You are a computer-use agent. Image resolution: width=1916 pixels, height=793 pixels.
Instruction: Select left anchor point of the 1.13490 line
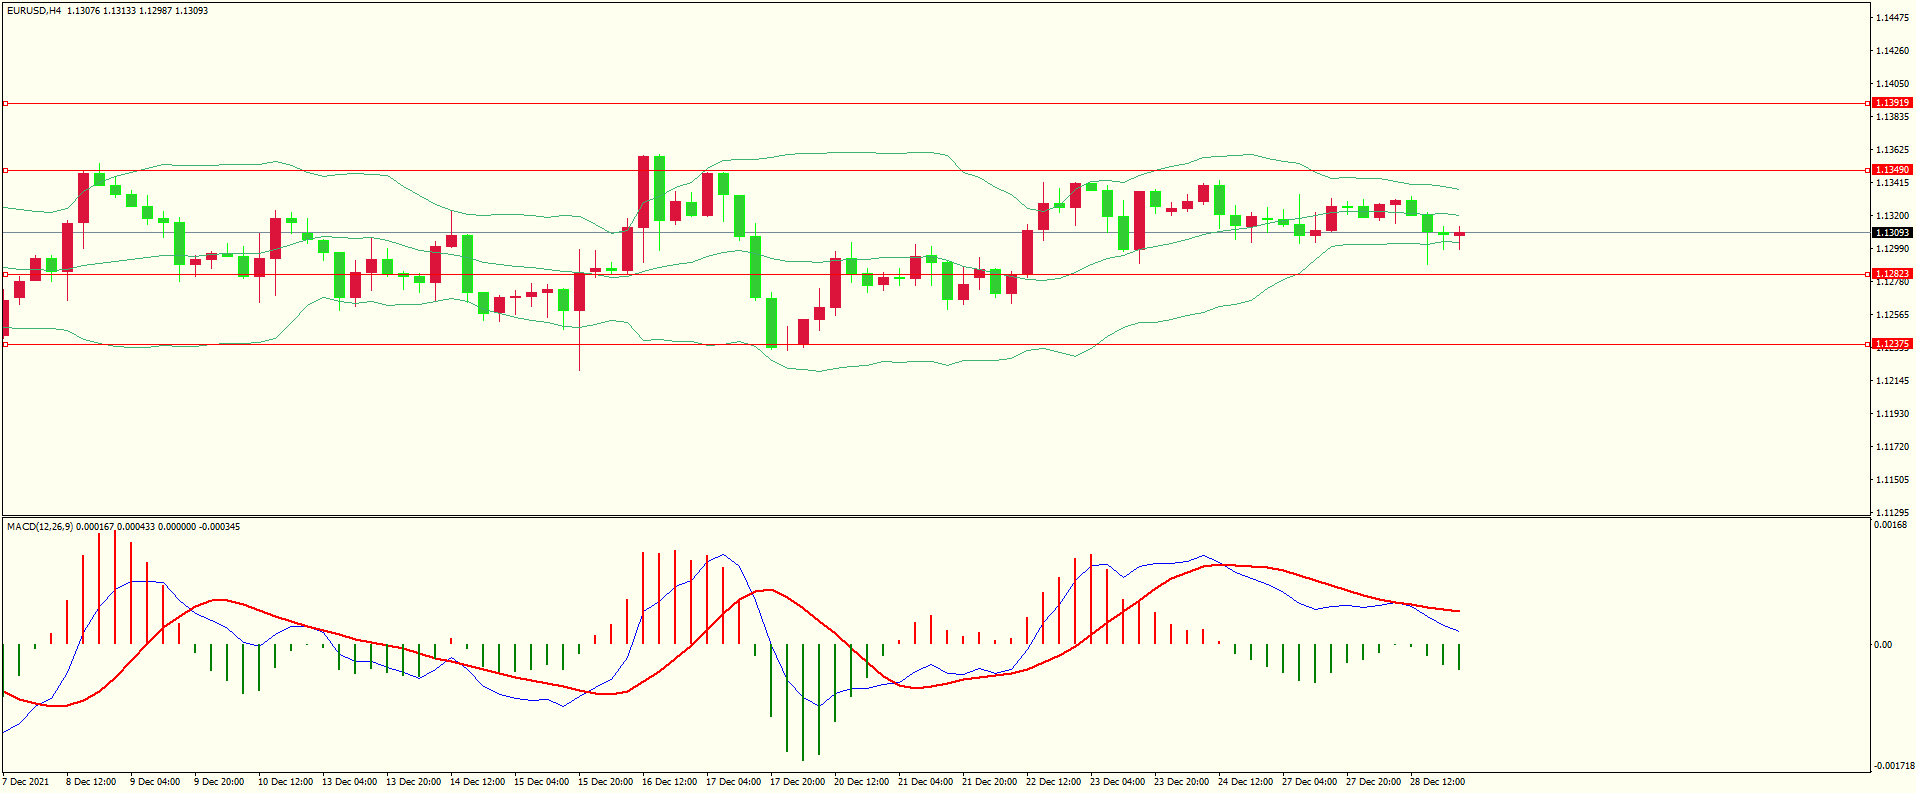pos(5,171)
